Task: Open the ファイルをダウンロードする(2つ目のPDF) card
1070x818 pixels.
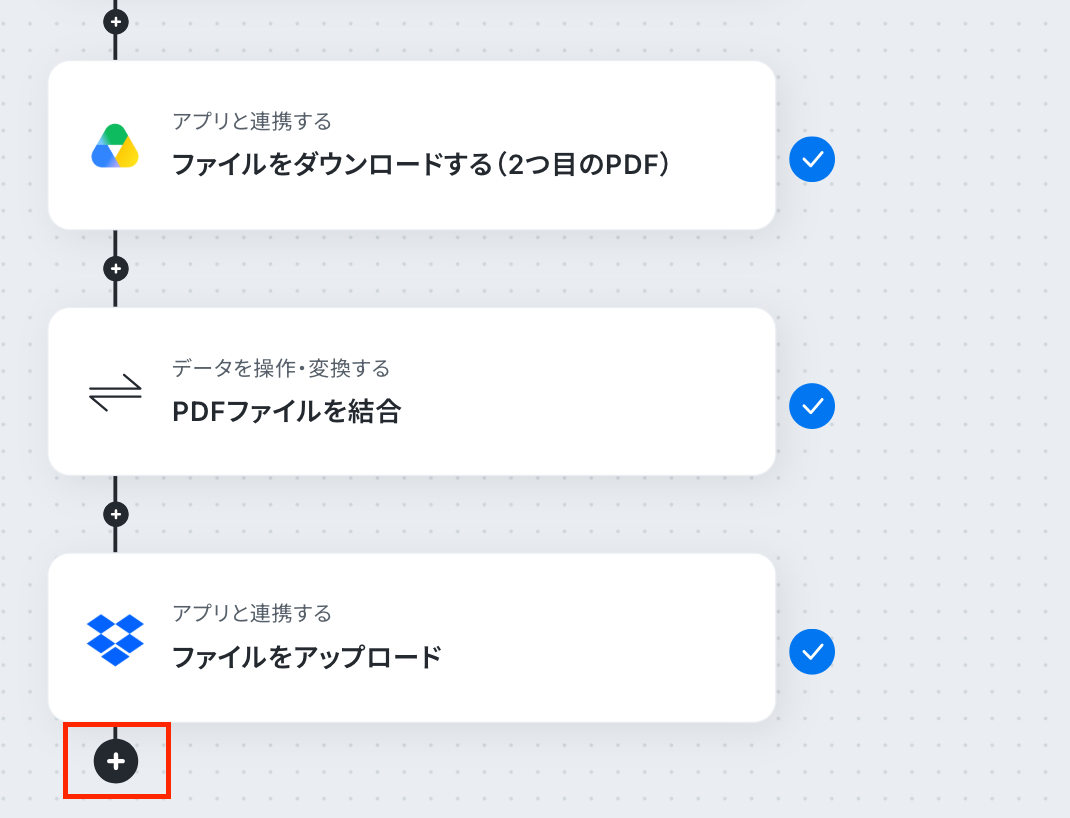Action: tap(411, 145)
